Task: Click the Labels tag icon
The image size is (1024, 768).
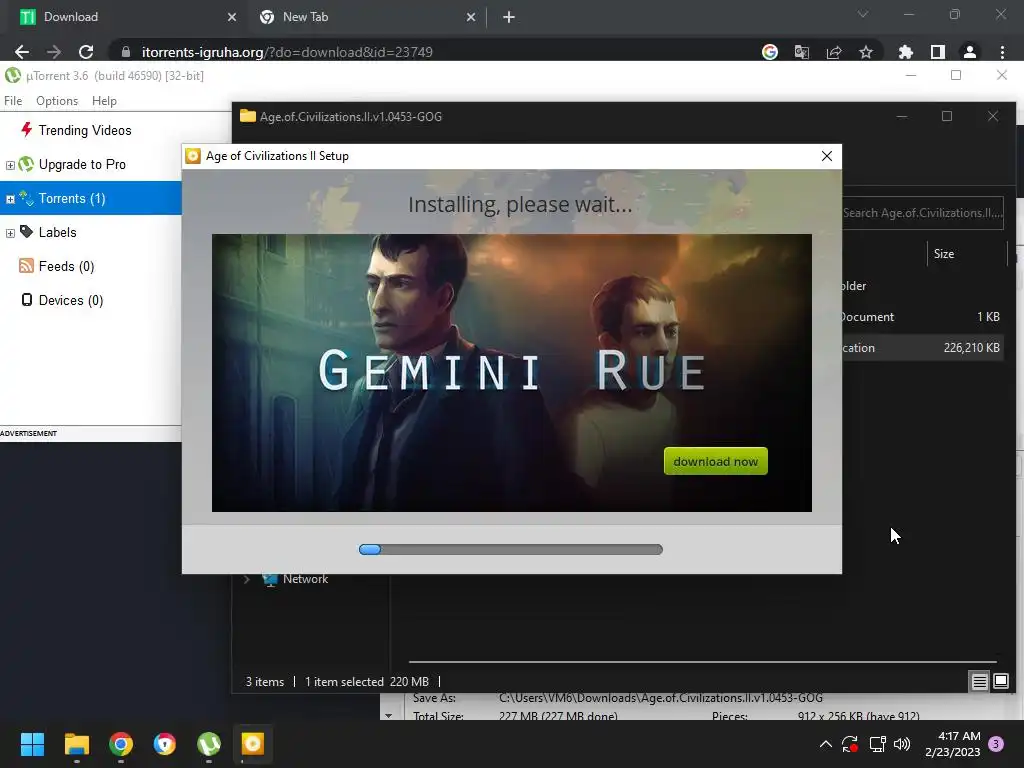Action: [26, 231]
